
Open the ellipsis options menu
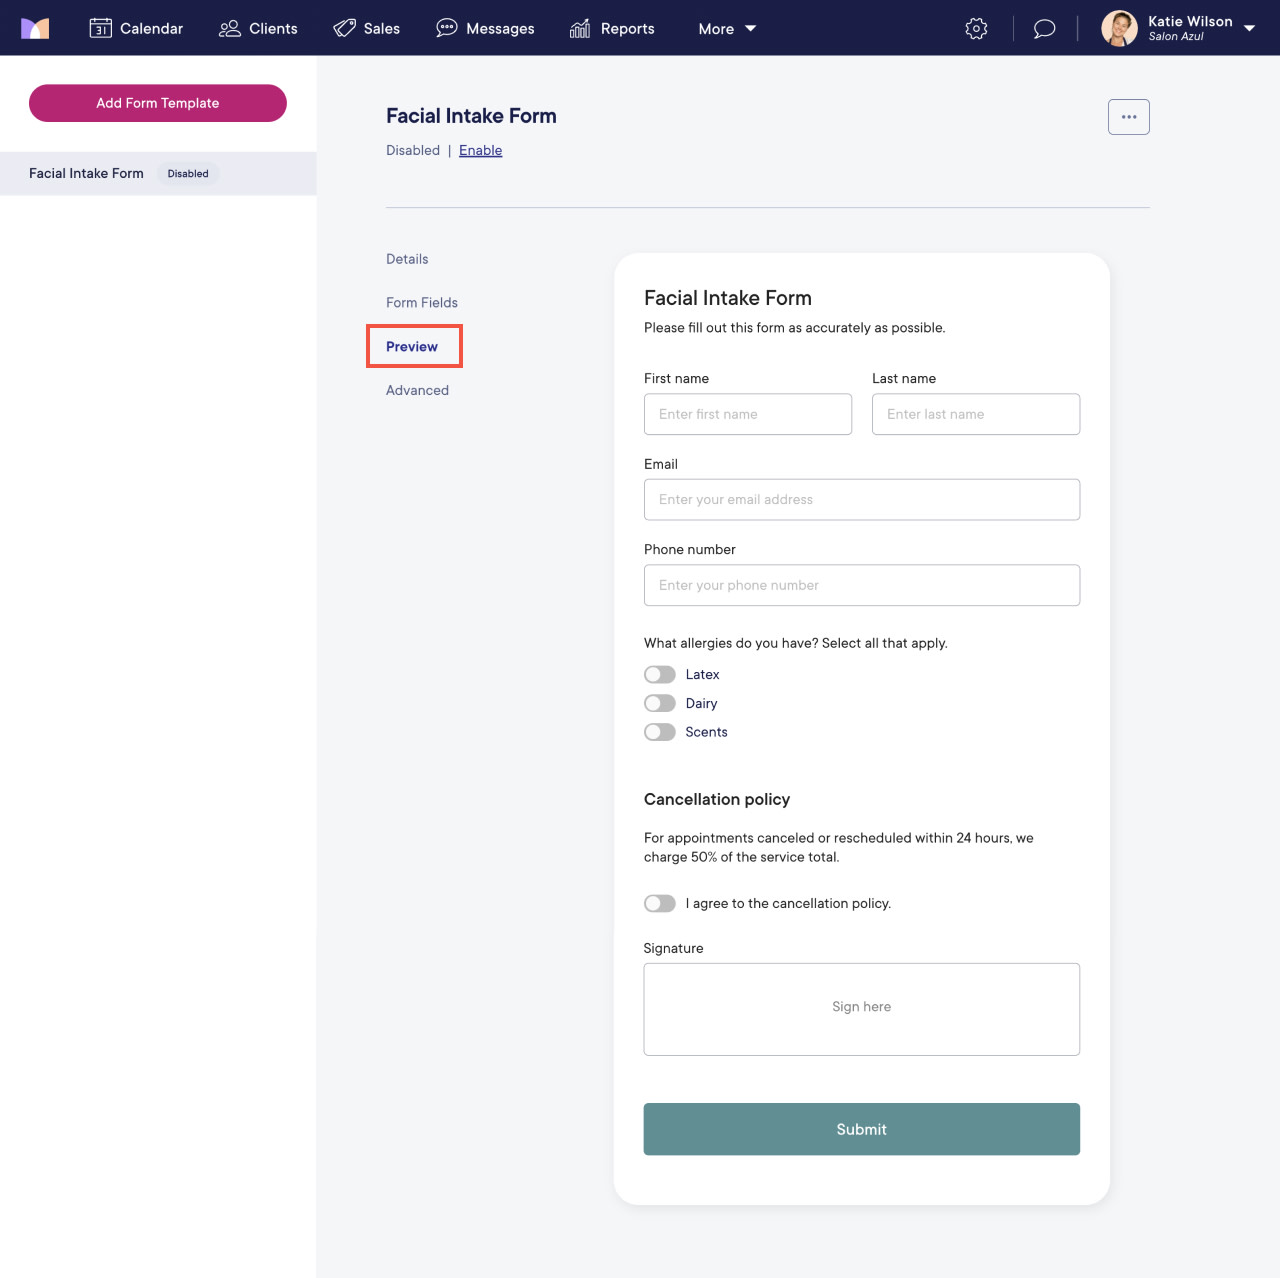click(1128, 116)
